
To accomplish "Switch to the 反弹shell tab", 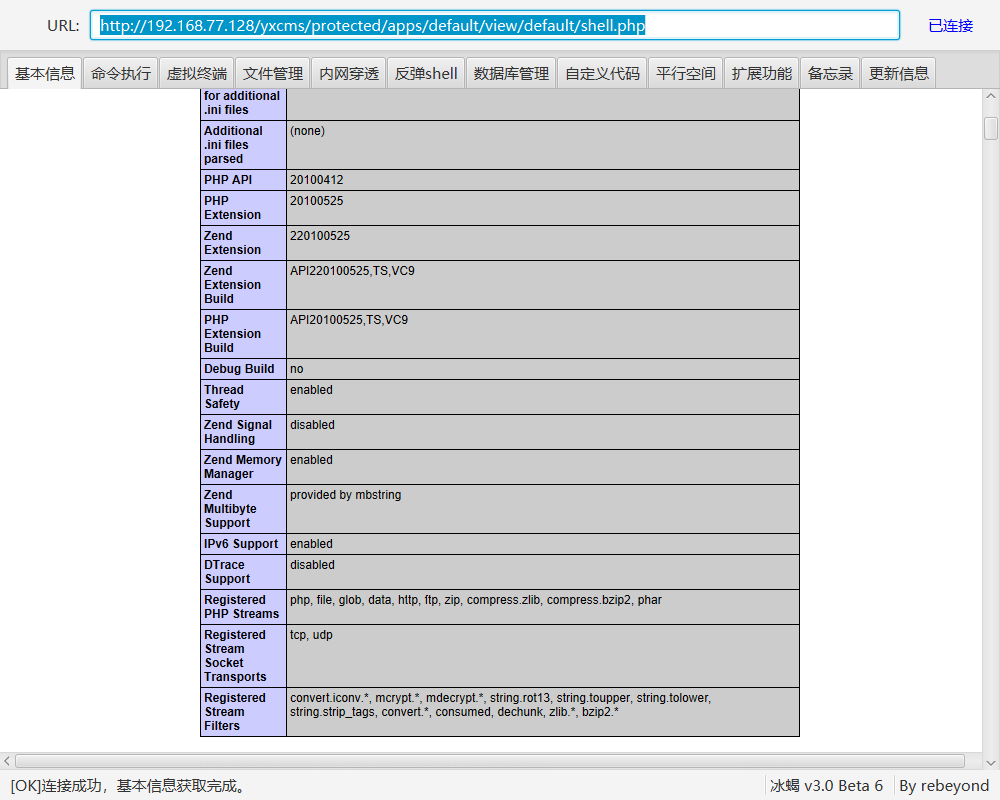I will coord(425,72).
